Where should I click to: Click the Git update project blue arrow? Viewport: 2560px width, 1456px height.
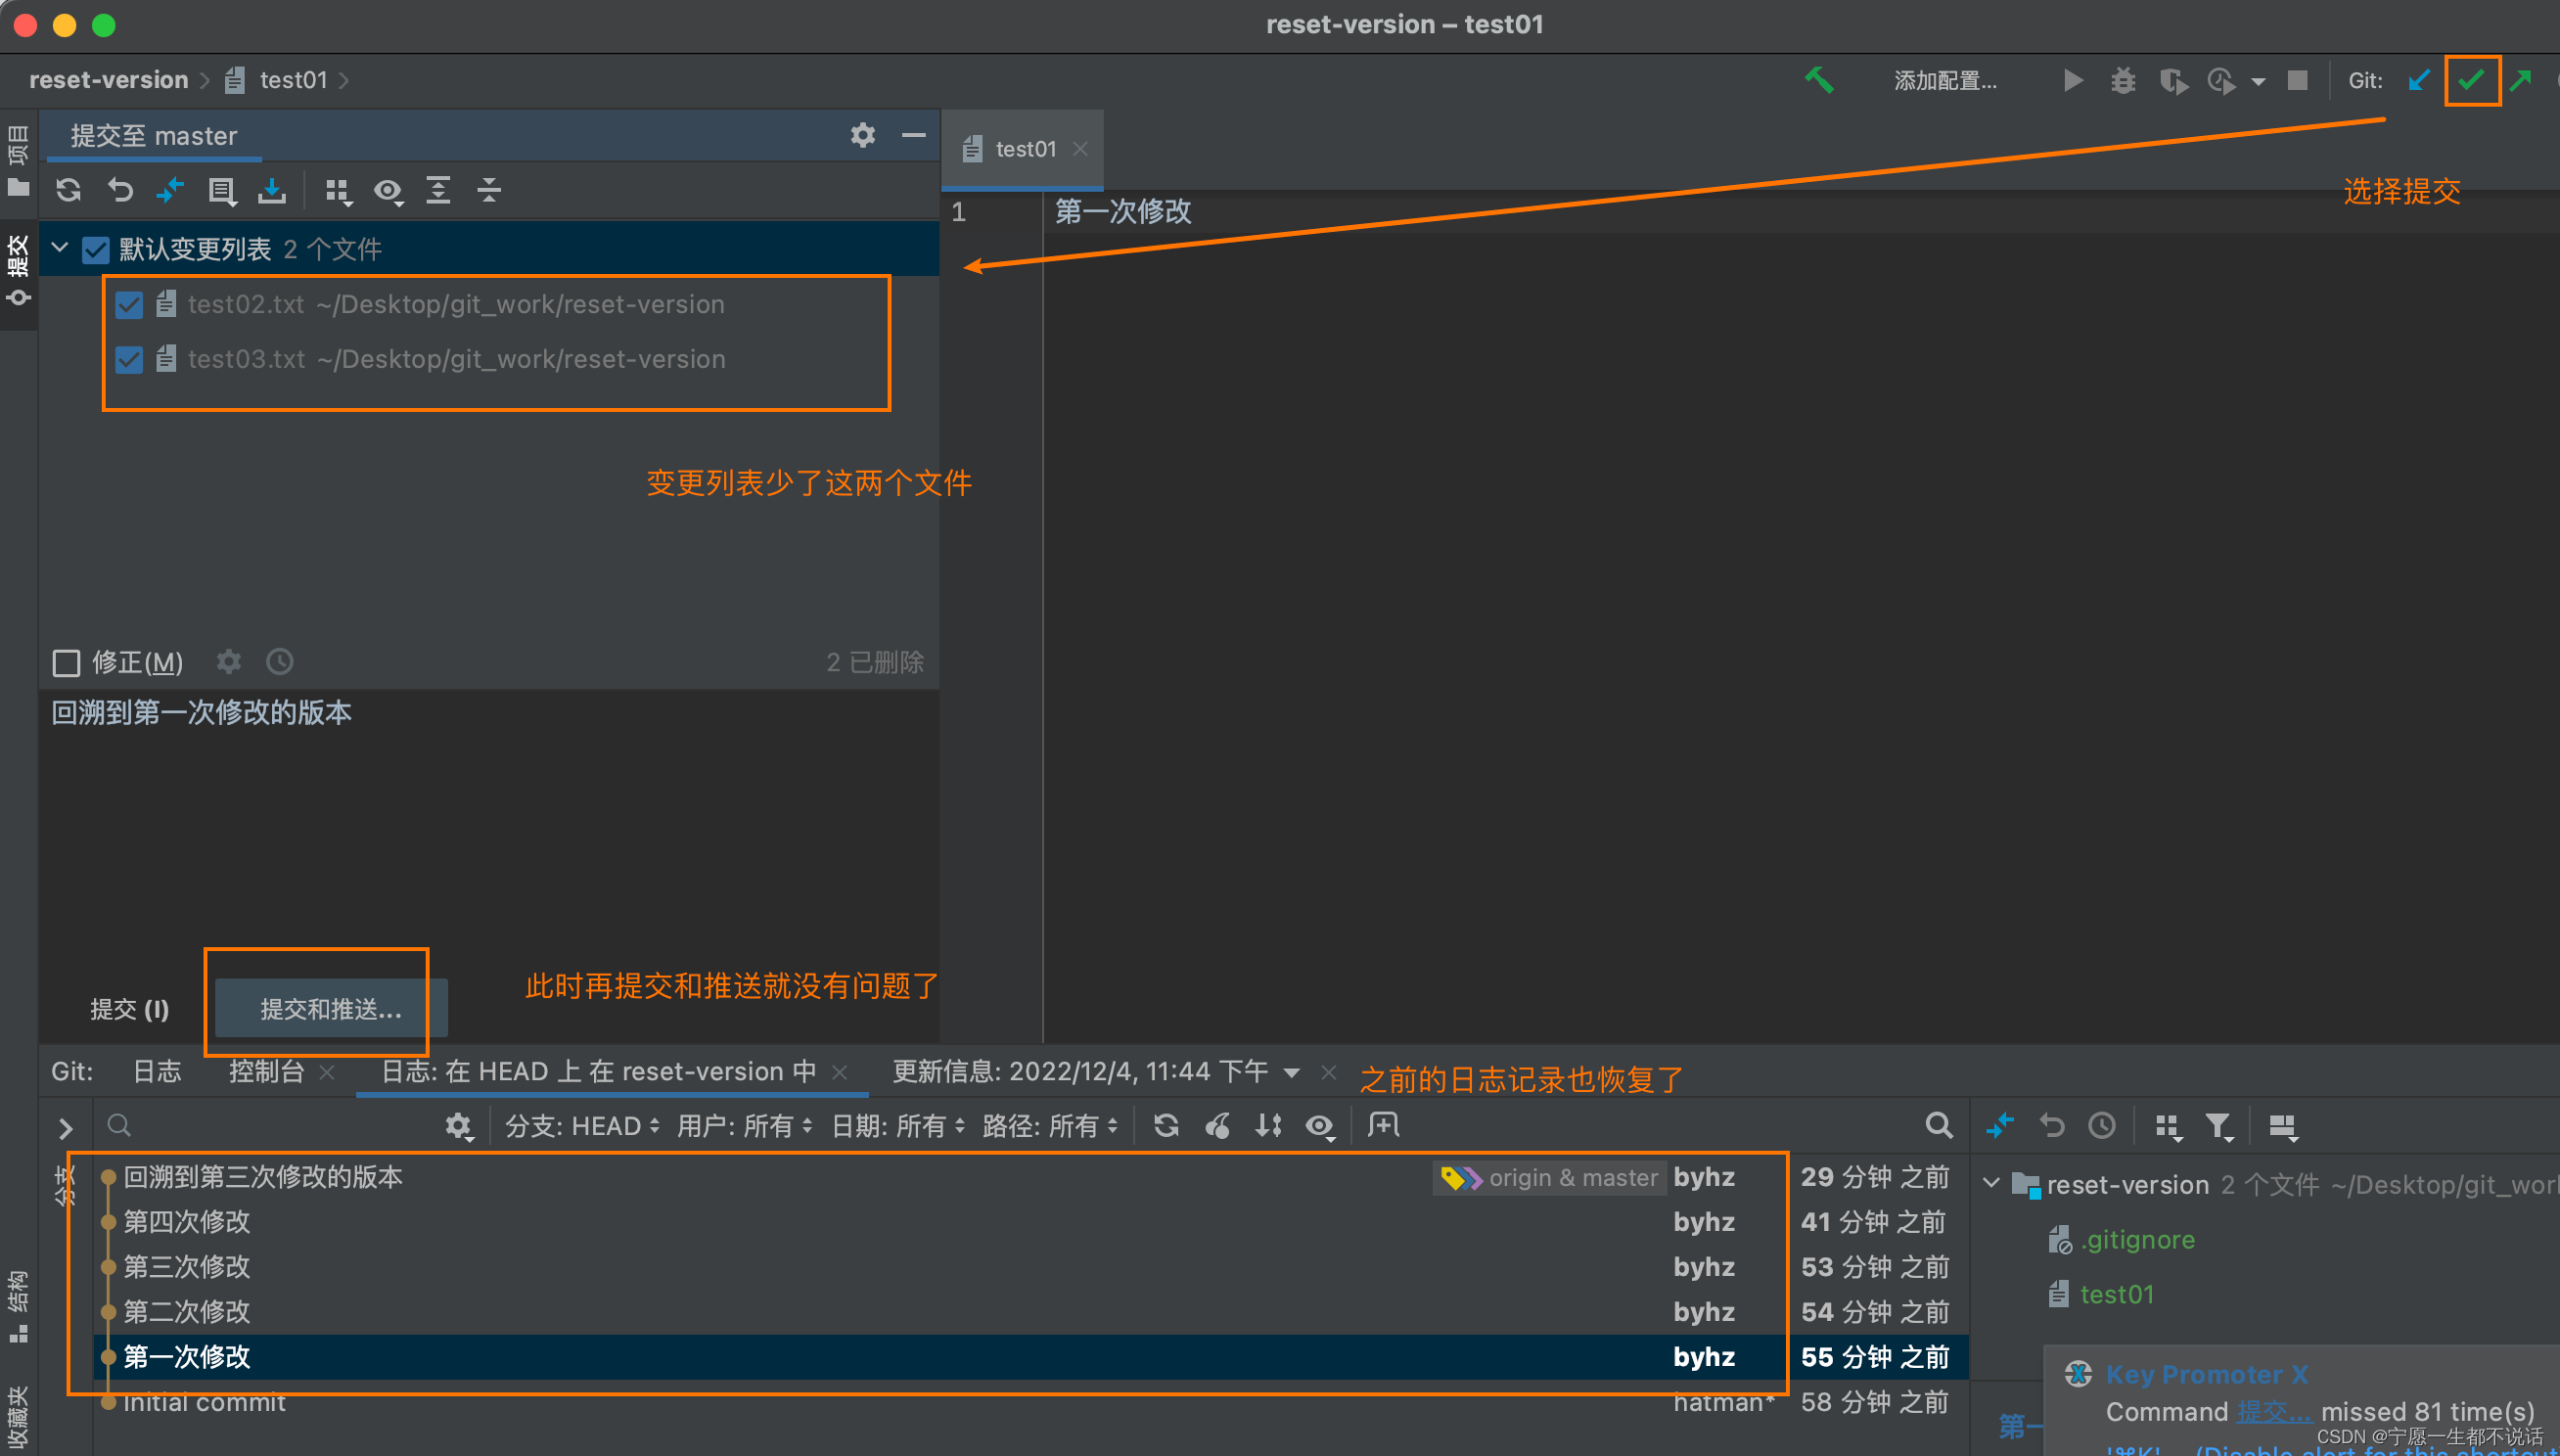point(2419,80)
